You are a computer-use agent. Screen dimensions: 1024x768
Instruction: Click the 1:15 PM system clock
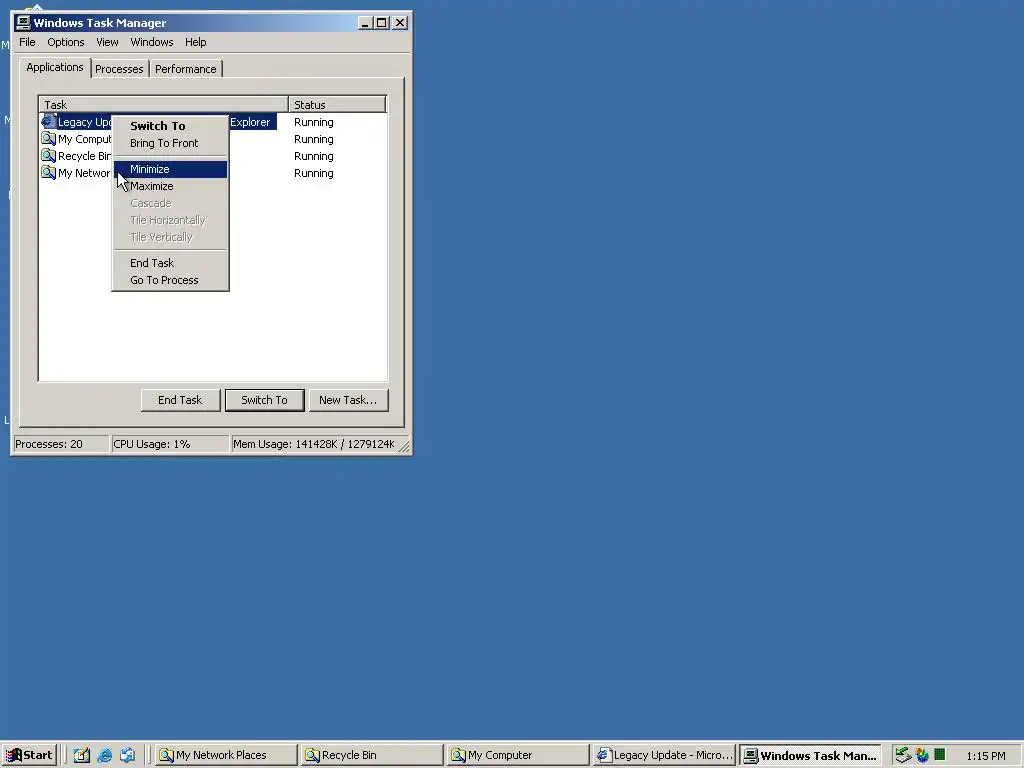pyautogui.click(x=985, y=756)
